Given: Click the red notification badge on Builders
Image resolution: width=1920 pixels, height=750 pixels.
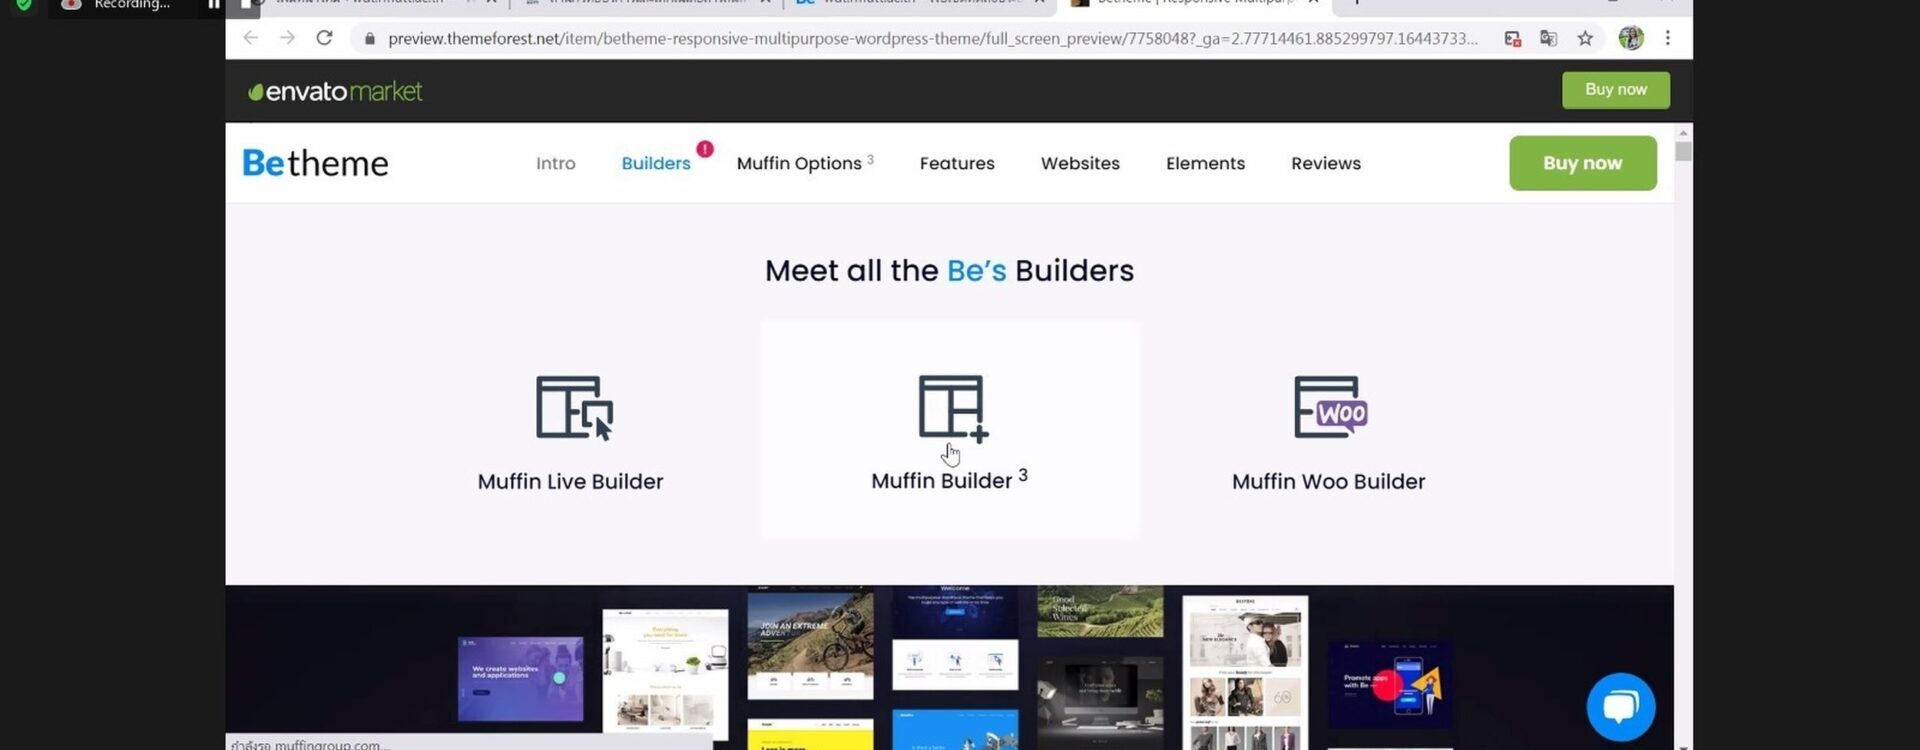Looking at the screenshot, I should click(705, 149).
